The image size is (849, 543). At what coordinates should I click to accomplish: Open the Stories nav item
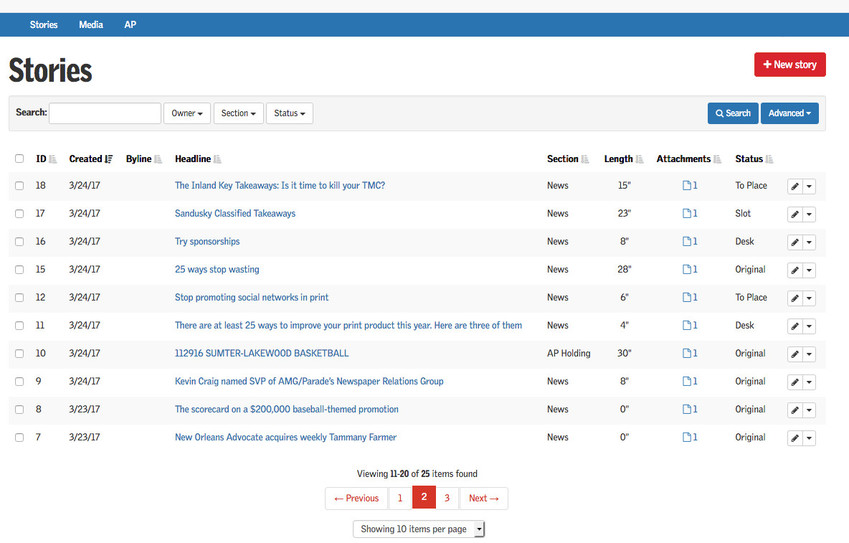43,25
